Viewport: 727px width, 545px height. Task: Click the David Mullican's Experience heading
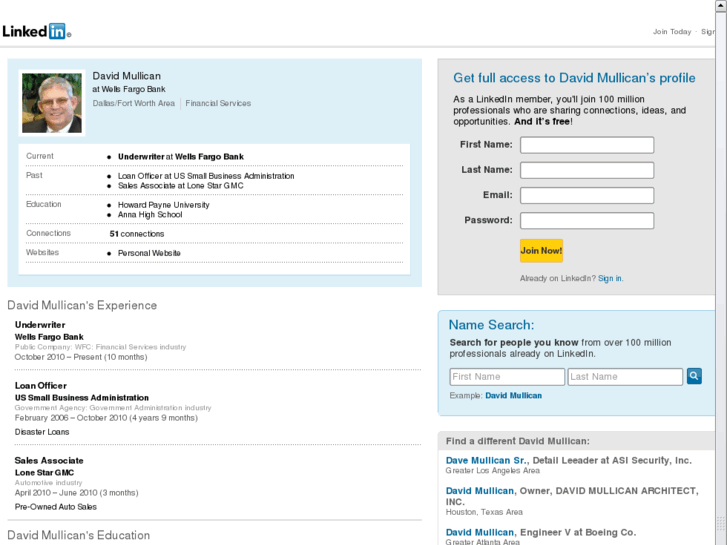(x=82, y=305)
